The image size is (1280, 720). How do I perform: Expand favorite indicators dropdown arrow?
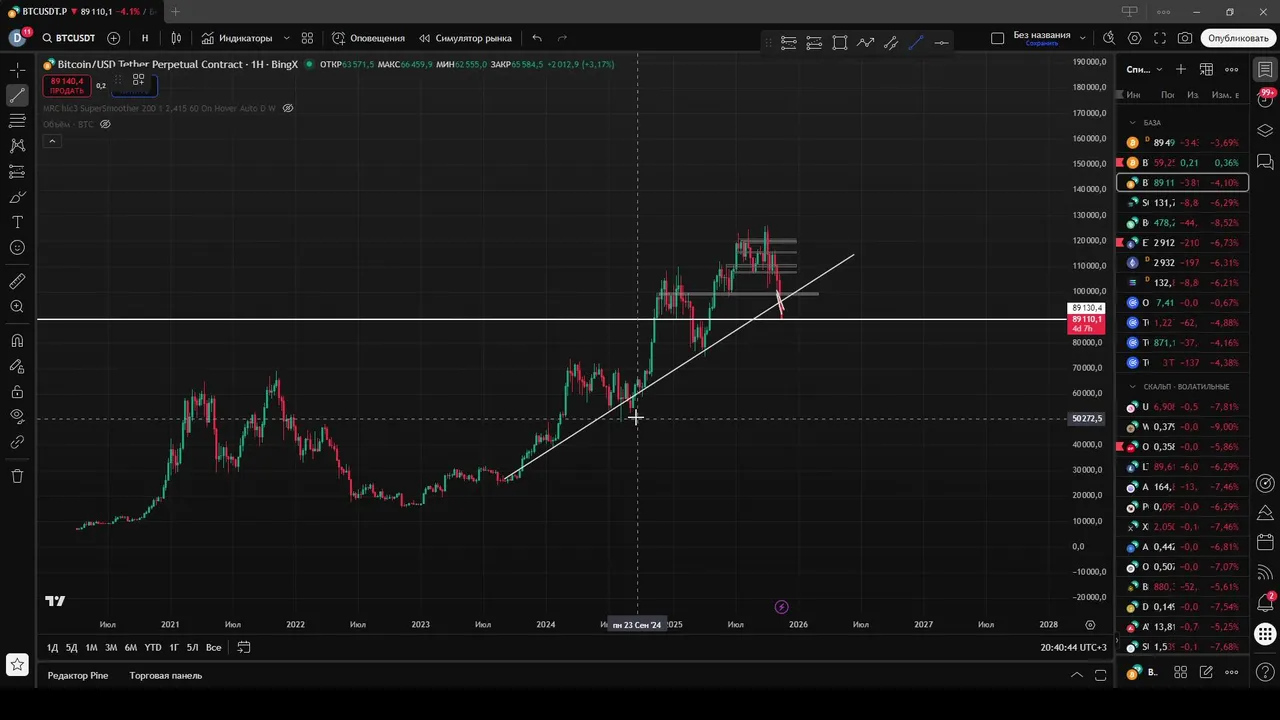point(286,38)
